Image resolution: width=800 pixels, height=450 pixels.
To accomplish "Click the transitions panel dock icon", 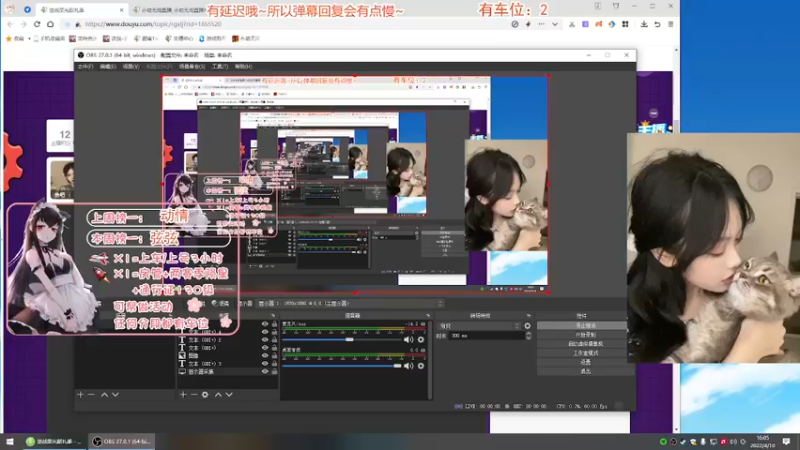I will coord(529,316).
